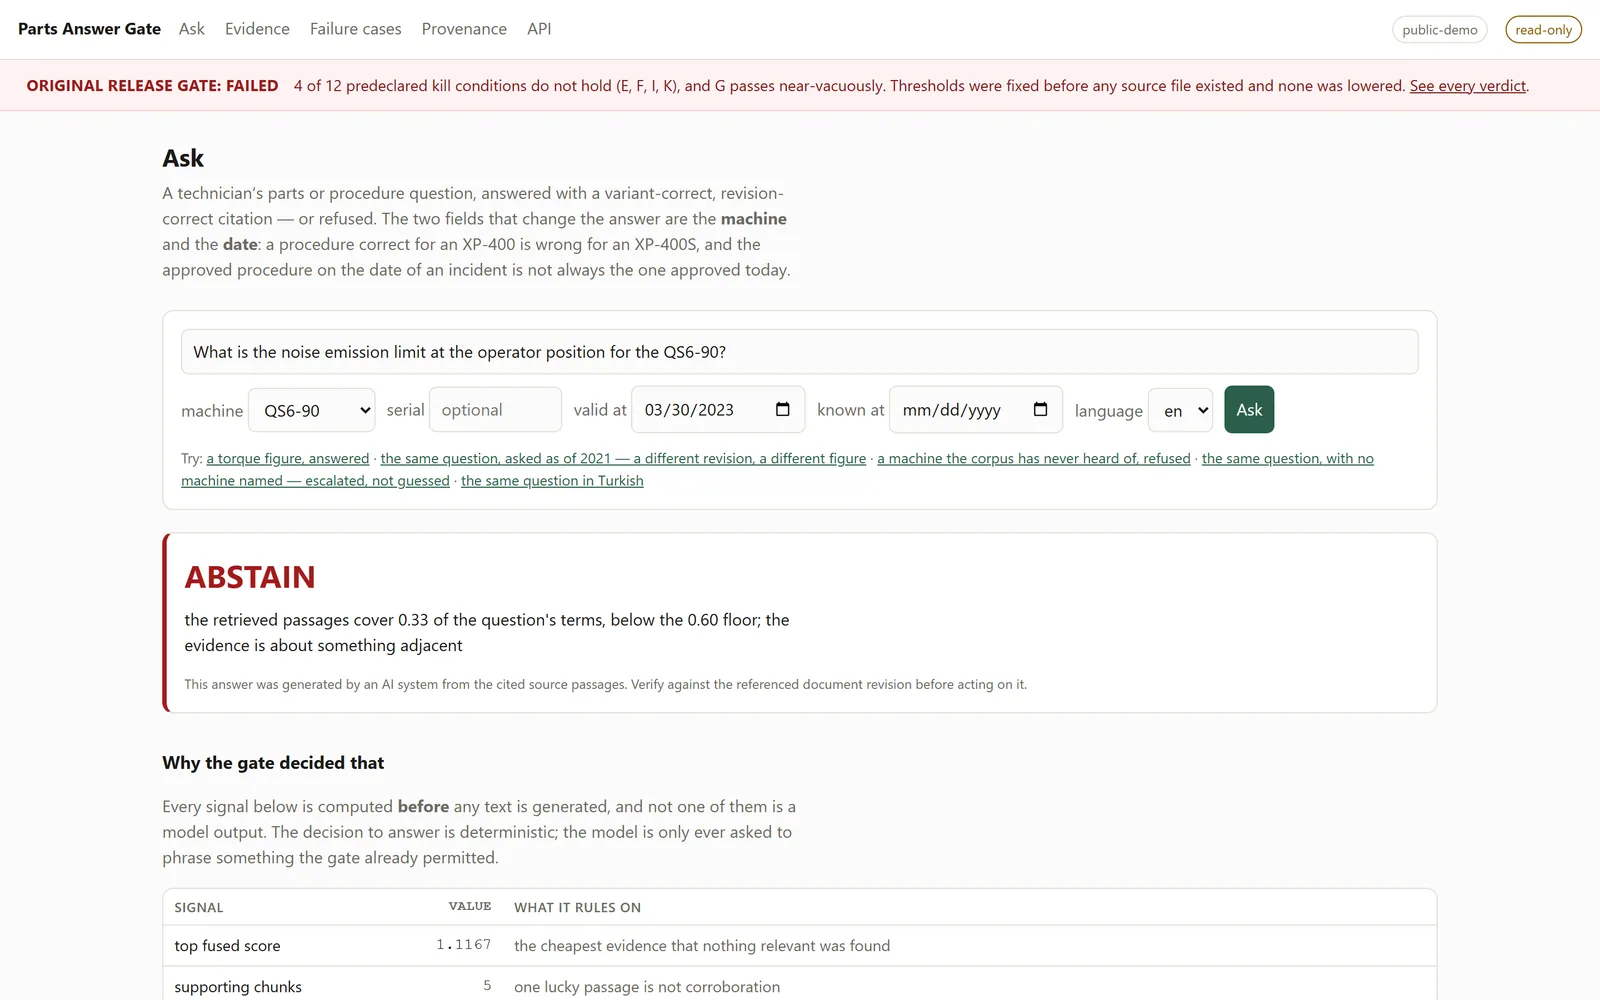The height and width of the screenshot is (1000, 1600).
Task: Click the SIGNAL column header
Action: pyautogui.click(x=199, y=908)
